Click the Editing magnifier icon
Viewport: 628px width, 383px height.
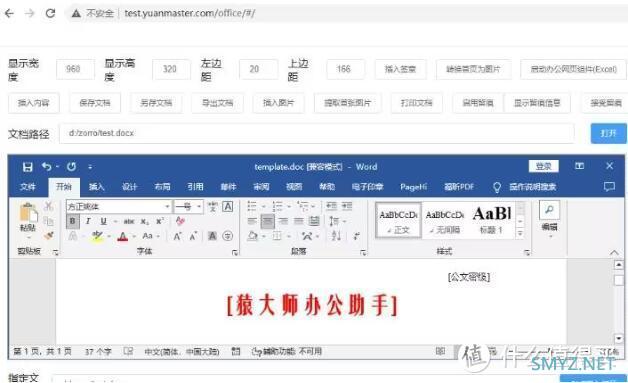549,210
